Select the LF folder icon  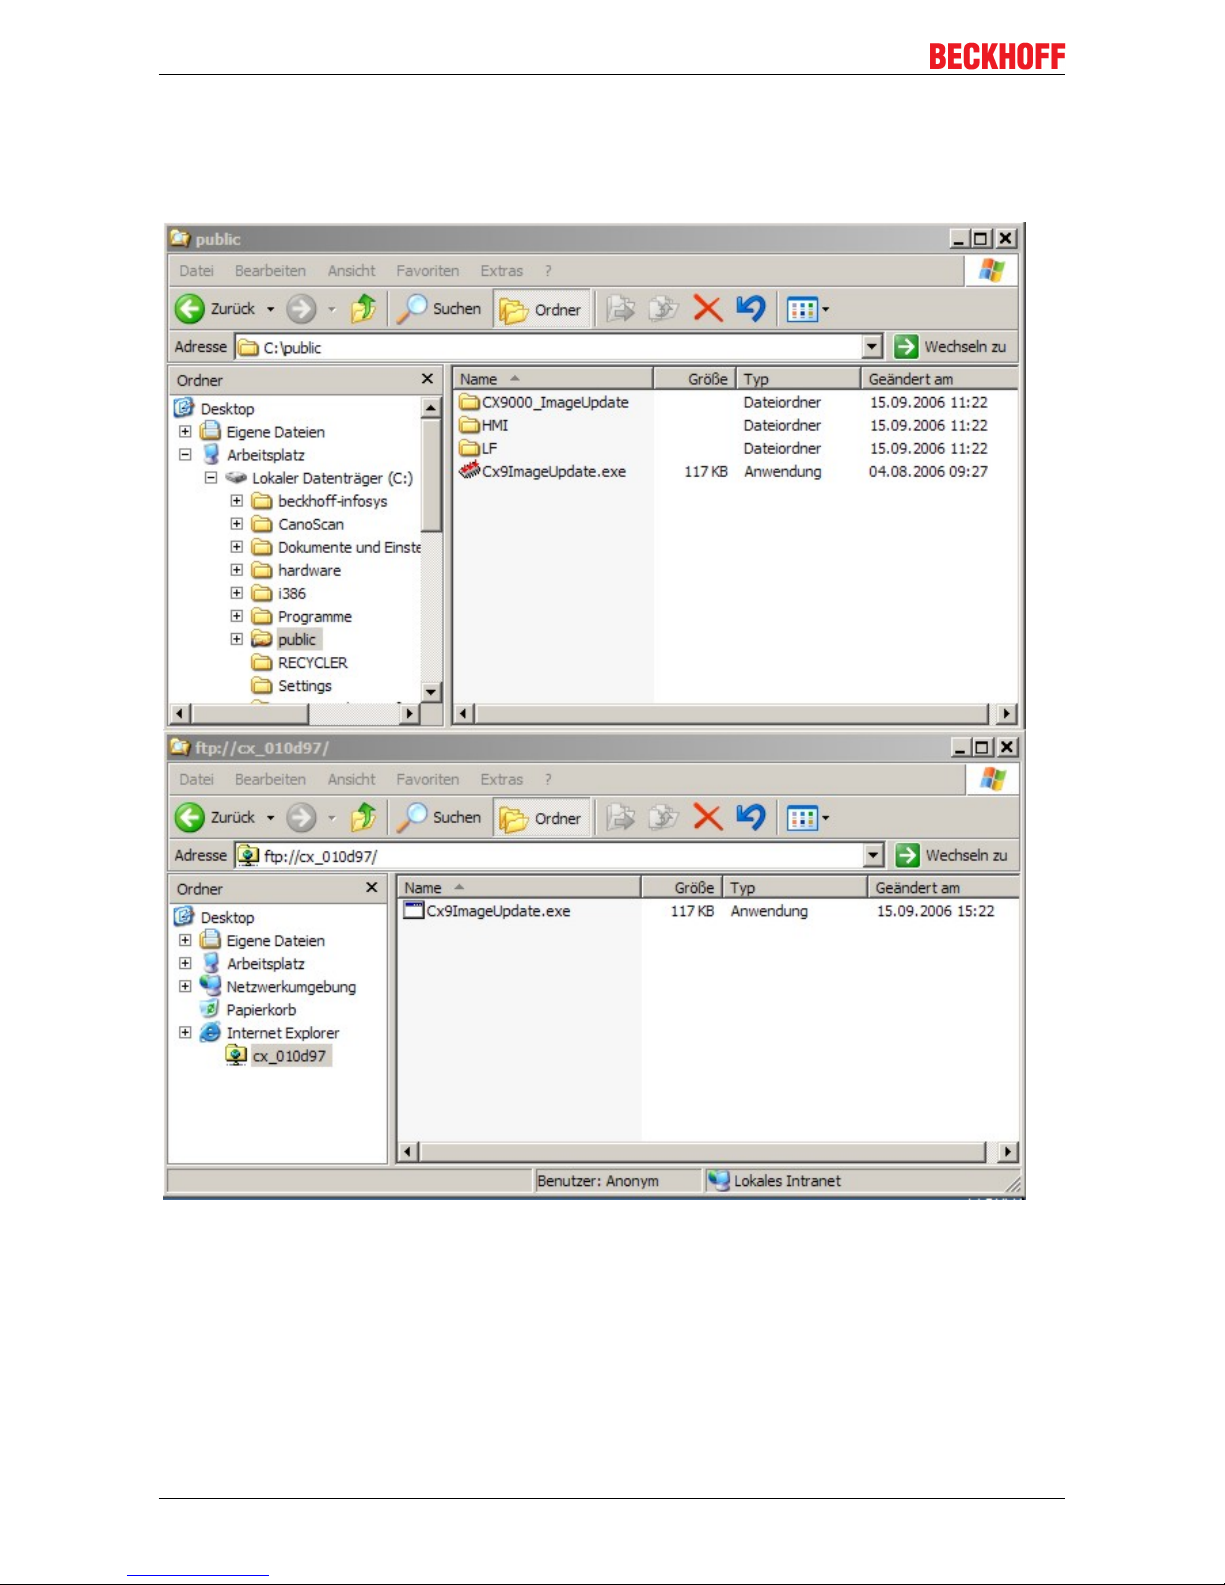[469, 448]
